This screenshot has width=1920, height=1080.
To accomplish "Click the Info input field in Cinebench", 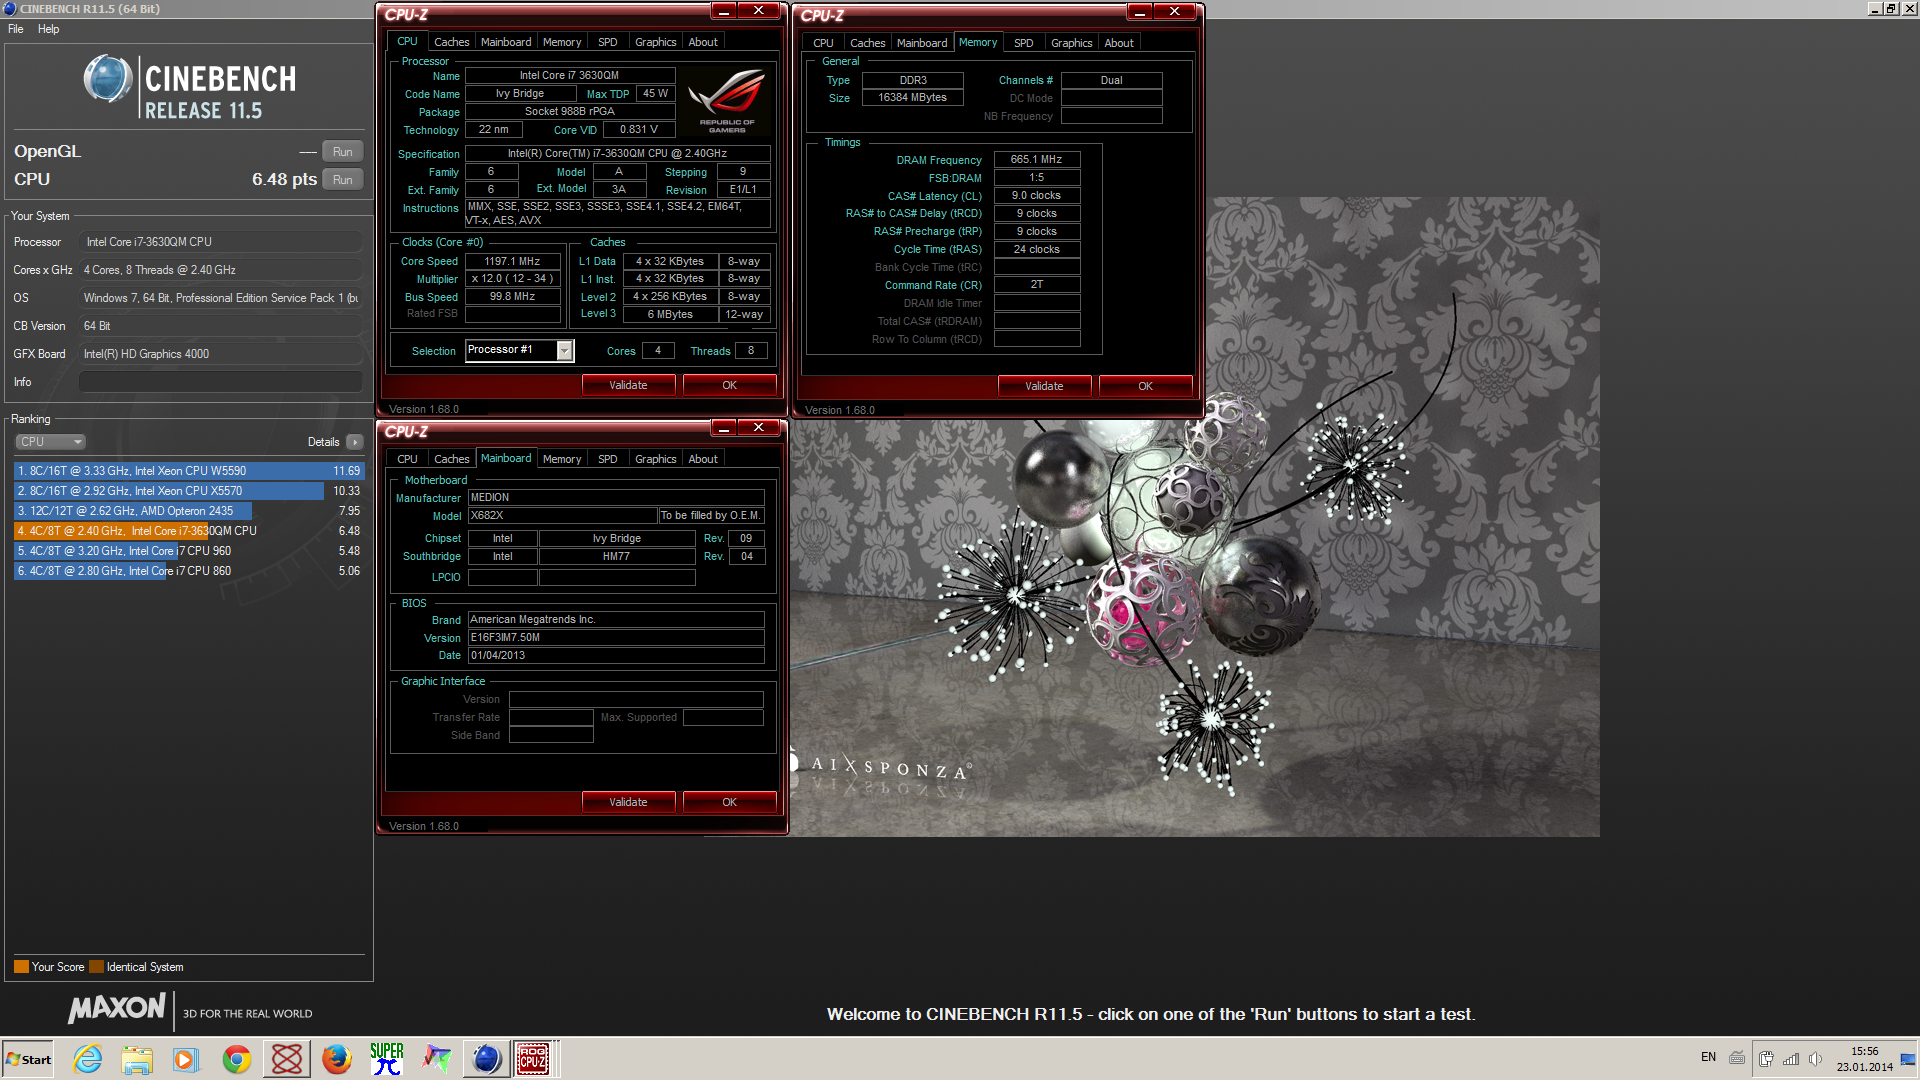I will click(220, 382).
